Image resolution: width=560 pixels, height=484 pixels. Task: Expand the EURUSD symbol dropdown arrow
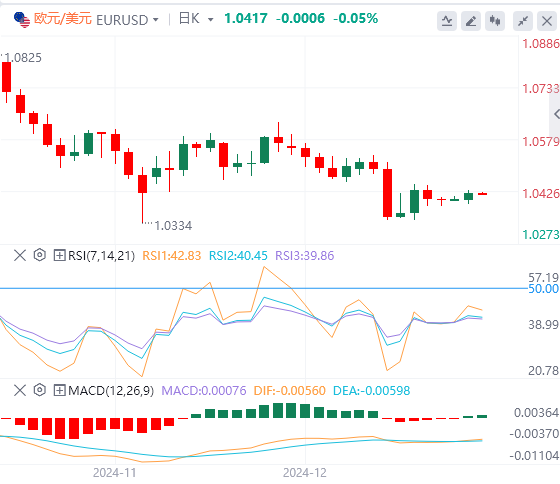click(x=156, y=20)
